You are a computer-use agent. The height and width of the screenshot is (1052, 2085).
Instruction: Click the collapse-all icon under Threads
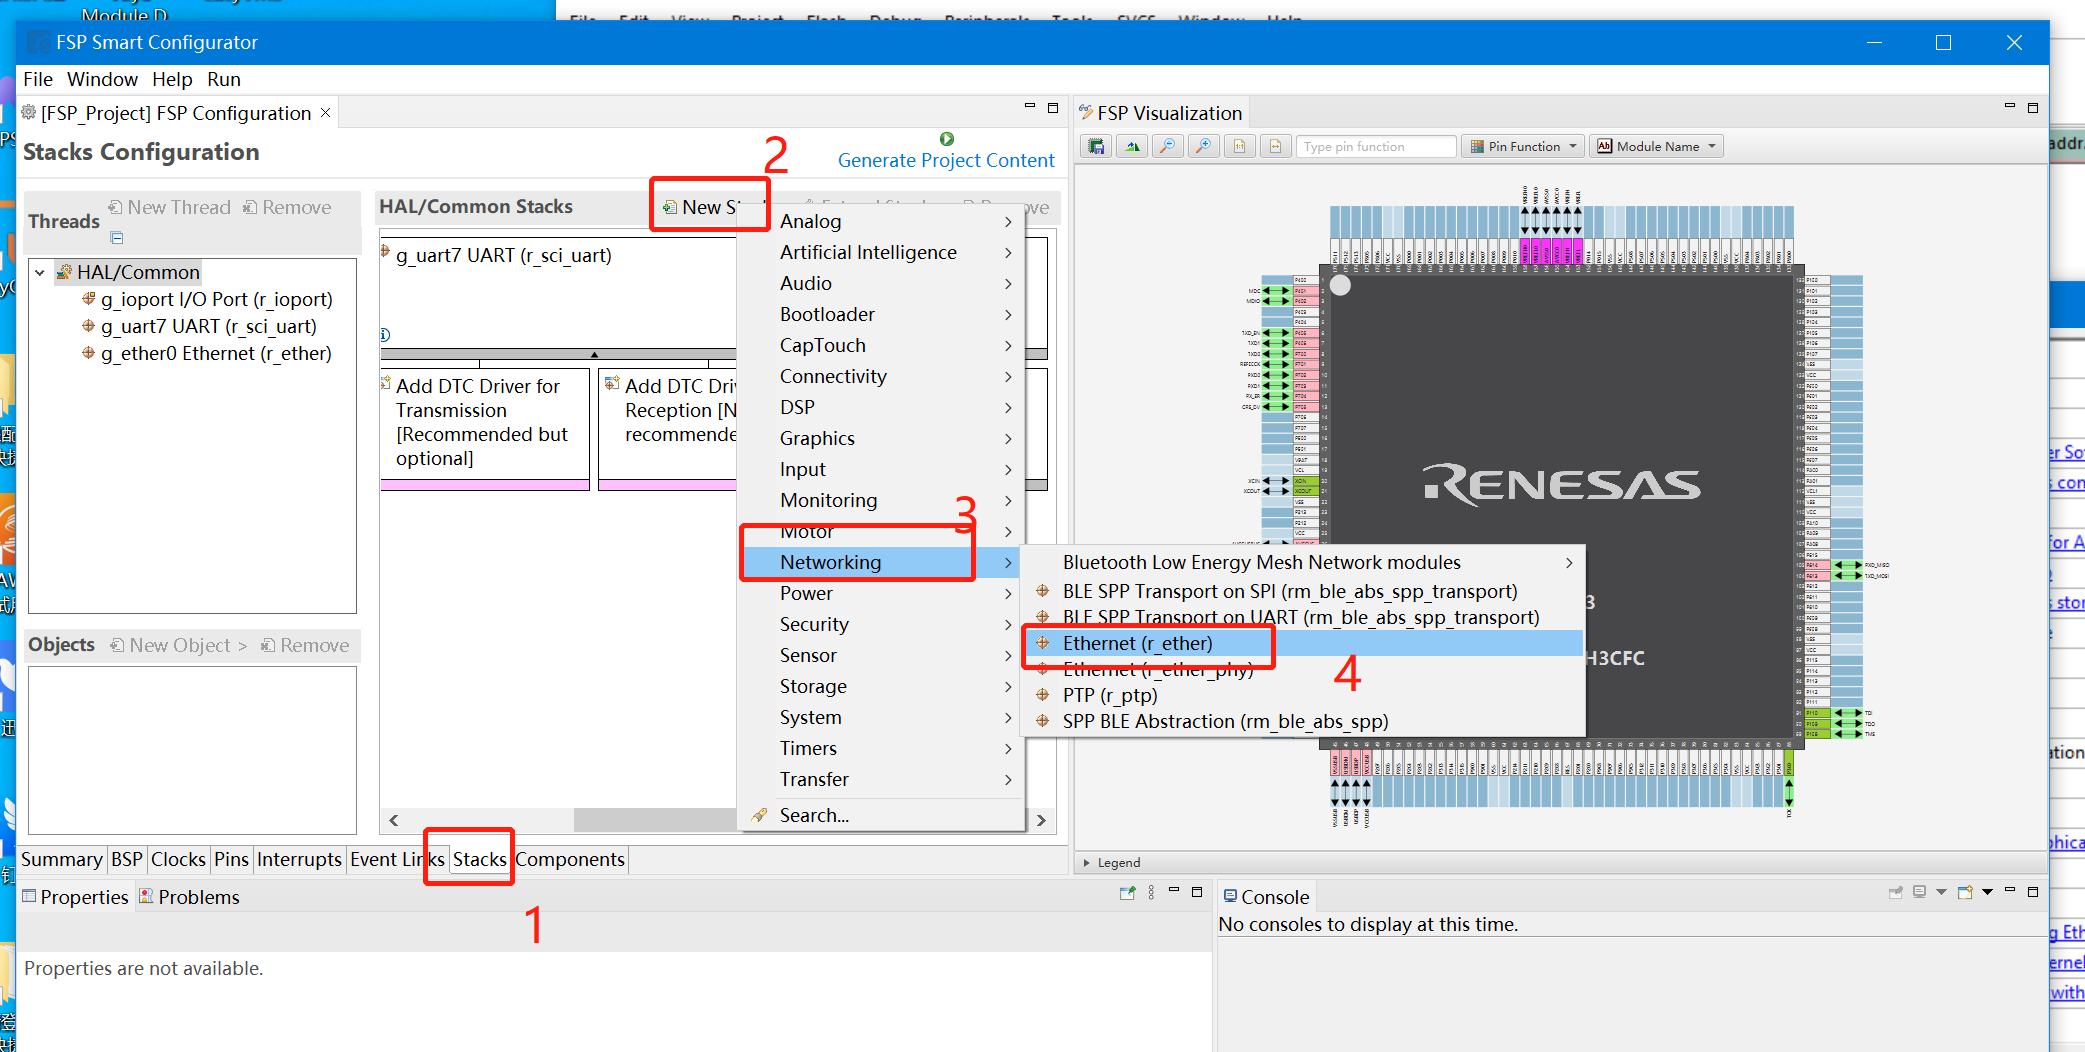tap(117, 238)
